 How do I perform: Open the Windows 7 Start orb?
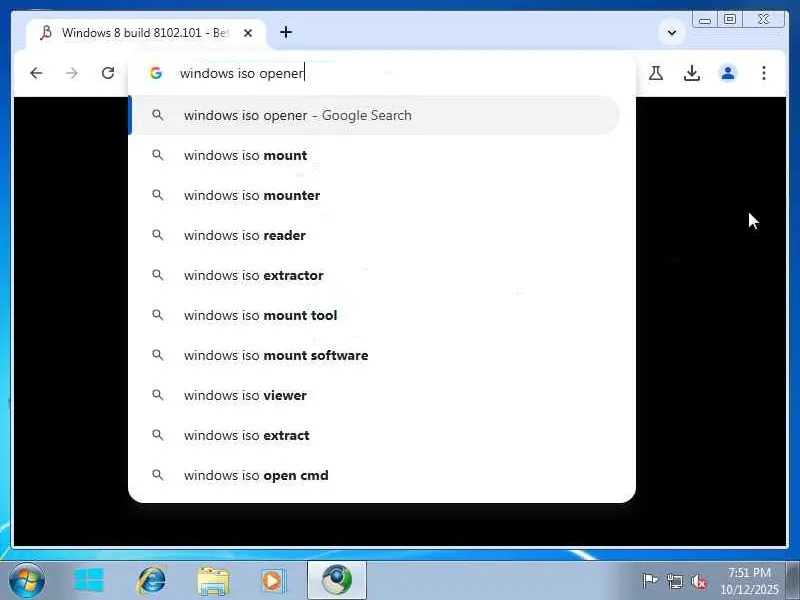27,581
